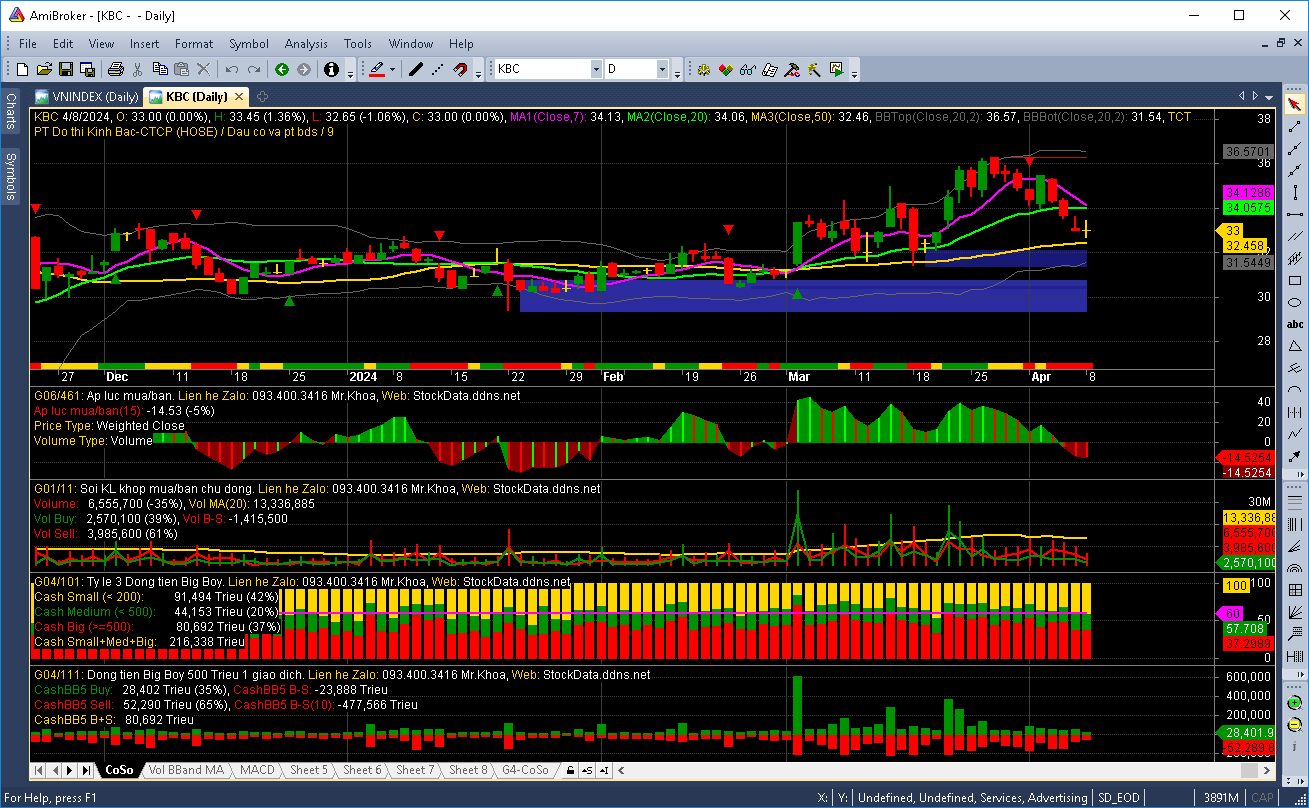Click the New document icon
Screen dimensions: 1309x808
click(x=22, y=69)
